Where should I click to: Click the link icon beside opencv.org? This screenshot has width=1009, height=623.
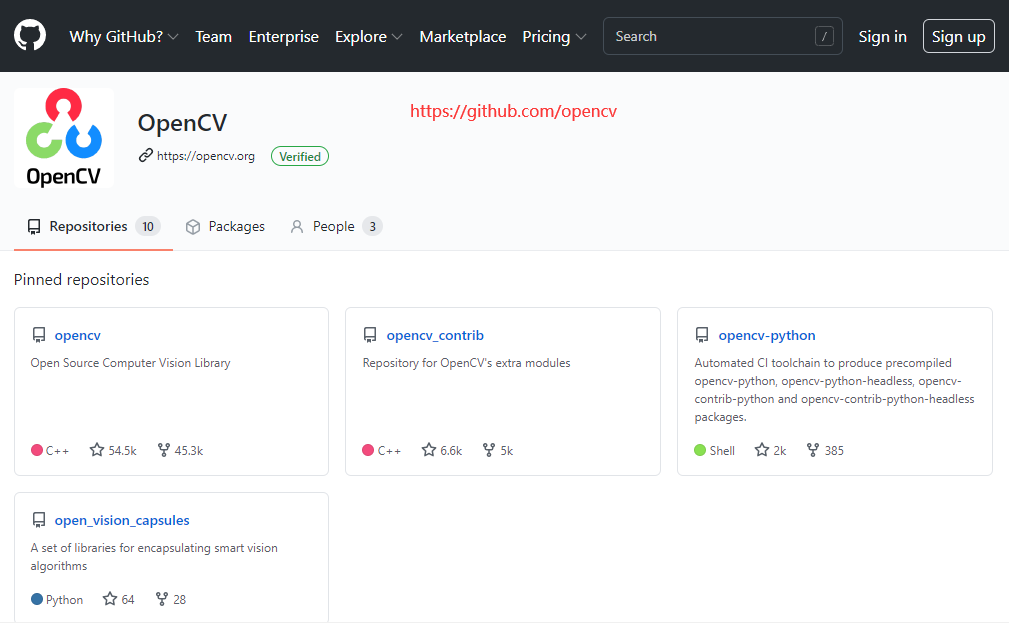point(145,155)
